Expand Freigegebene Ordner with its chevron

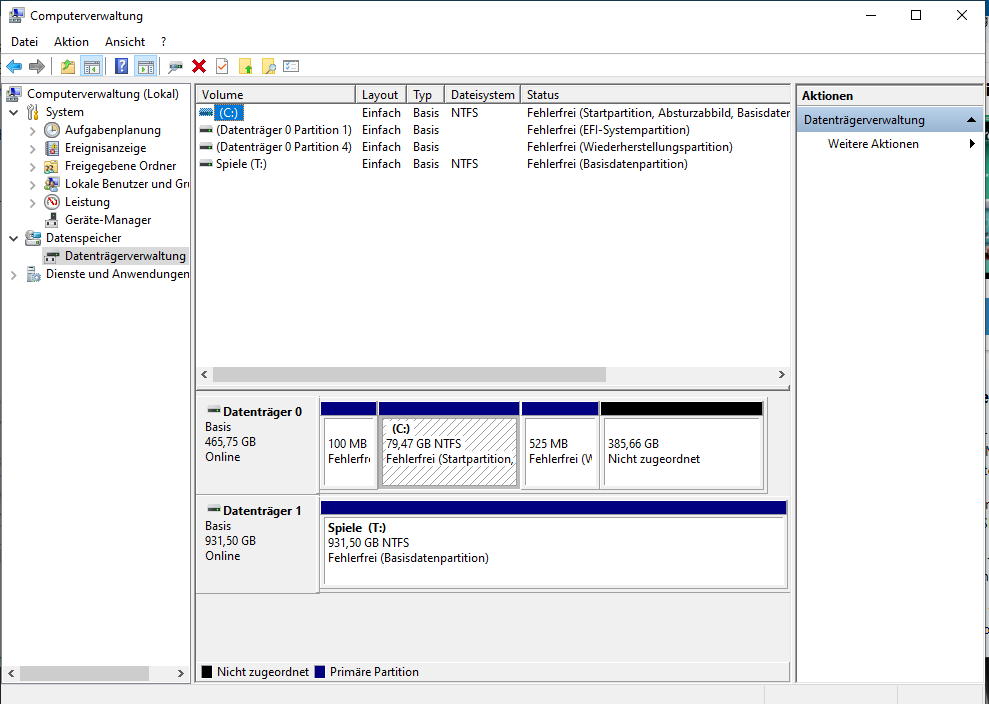32,167
